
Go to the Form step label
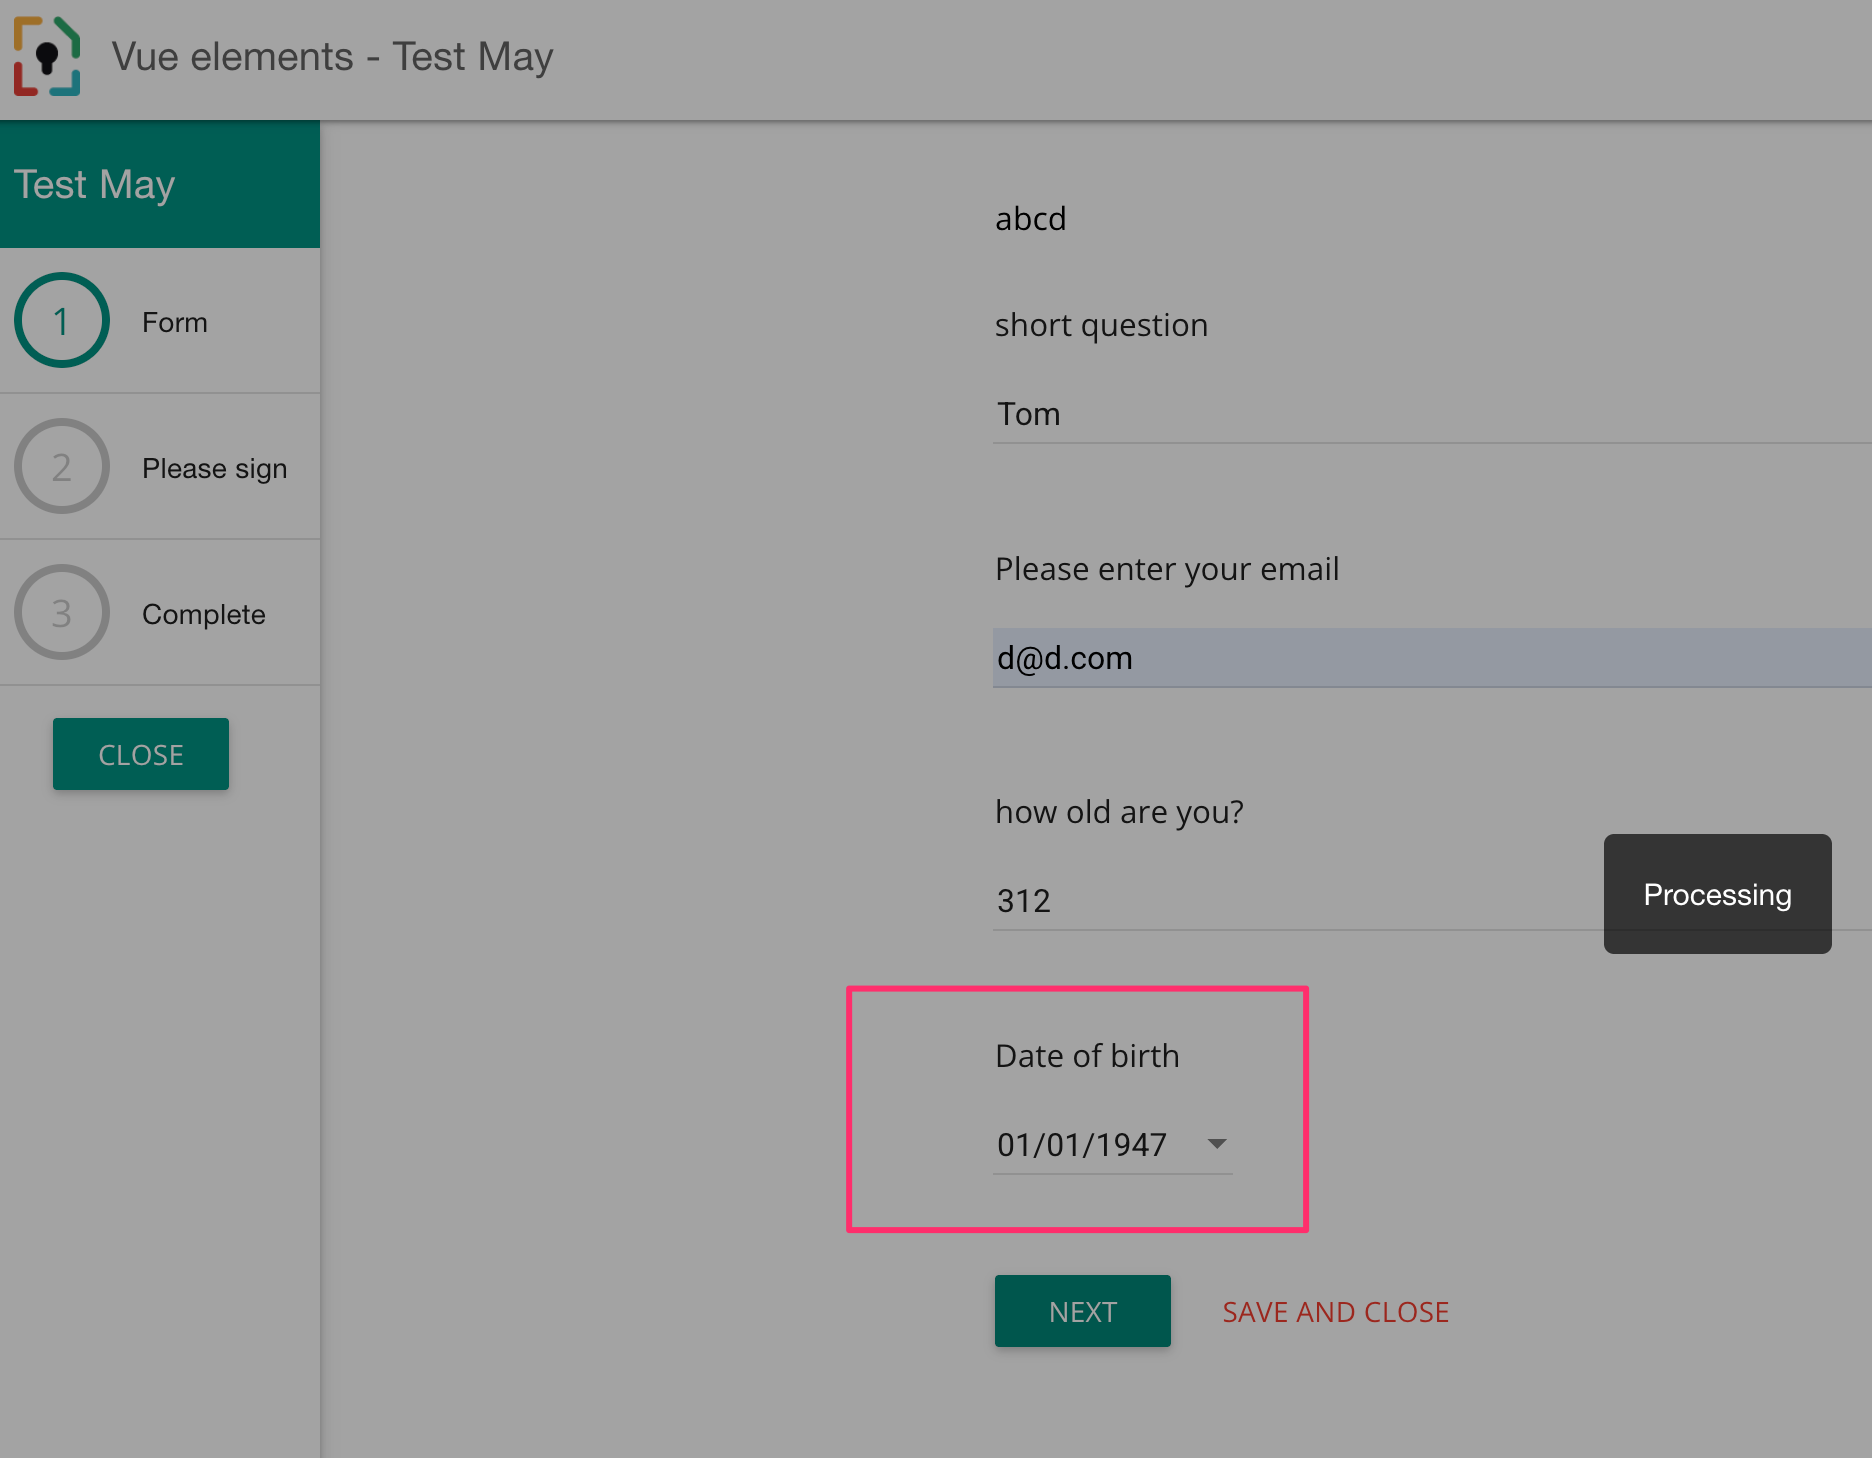(x=175, y=322)
